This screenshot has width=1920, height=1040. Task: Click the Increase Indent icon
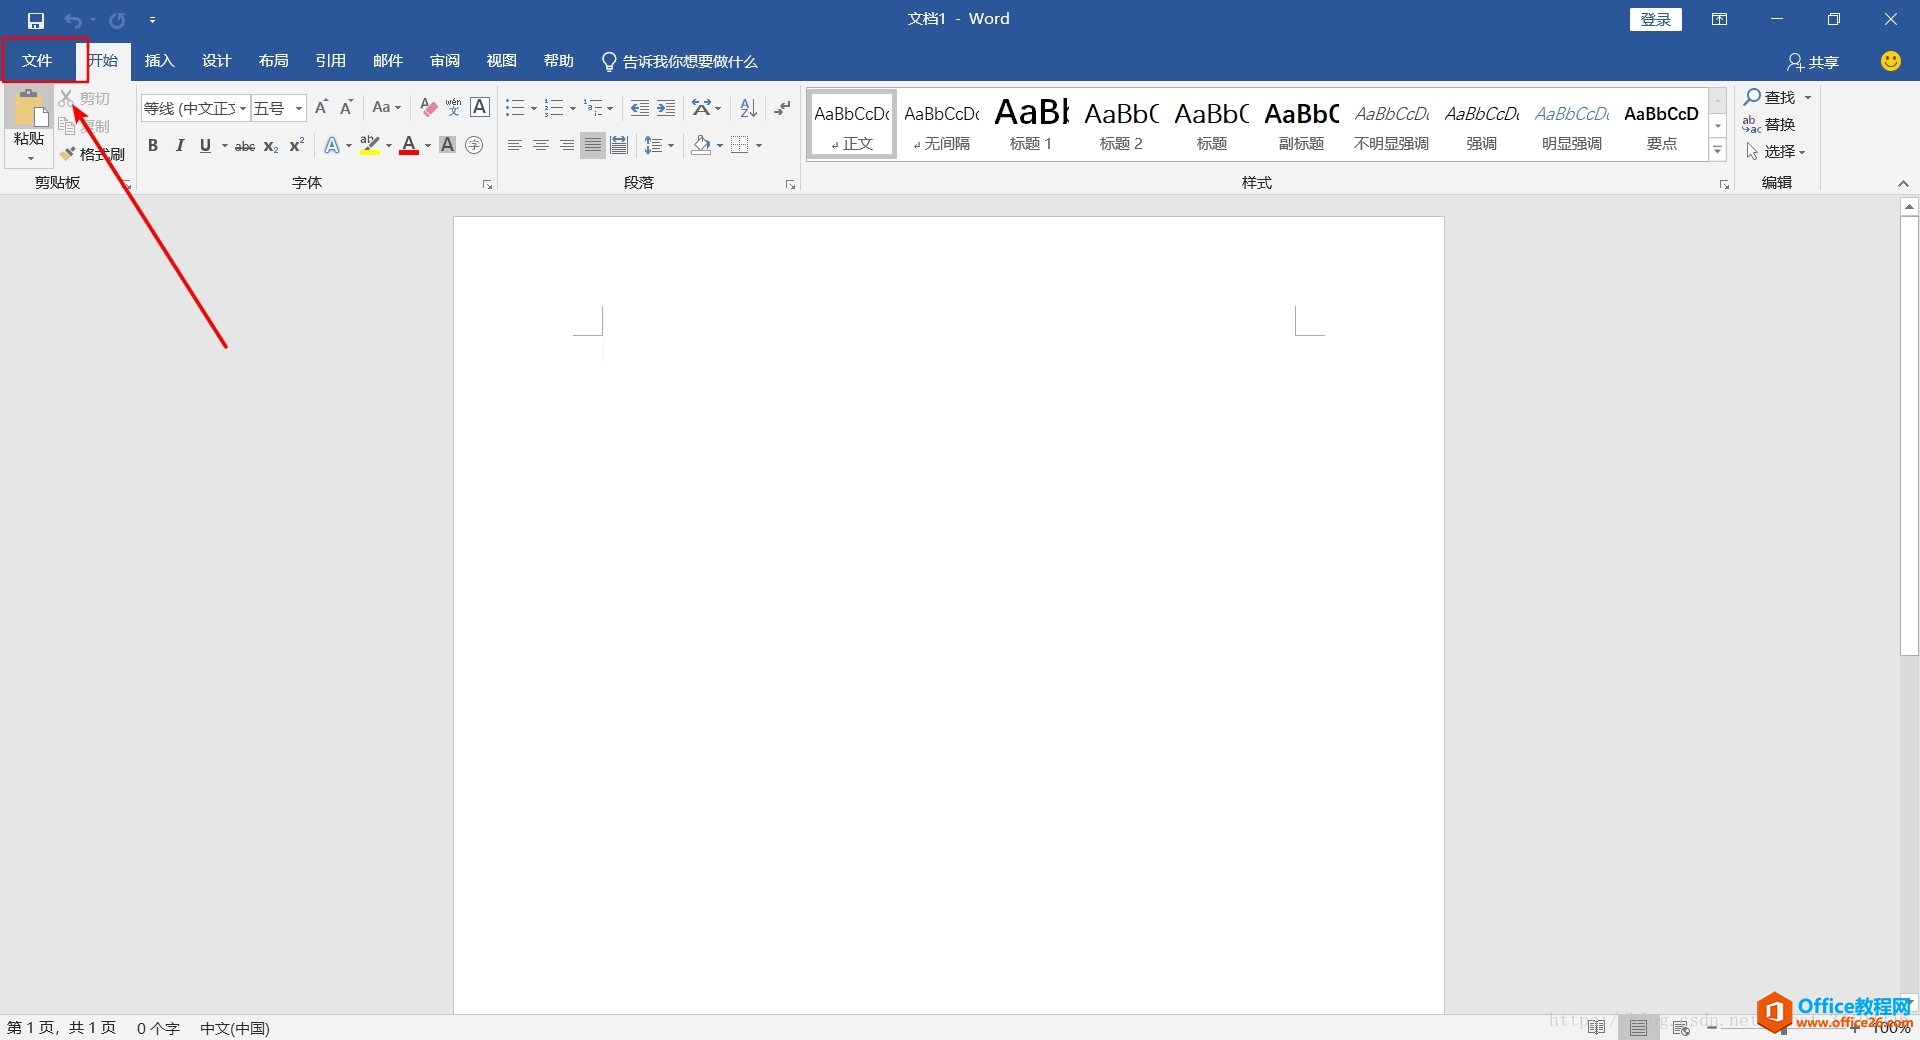coord(666,108)
